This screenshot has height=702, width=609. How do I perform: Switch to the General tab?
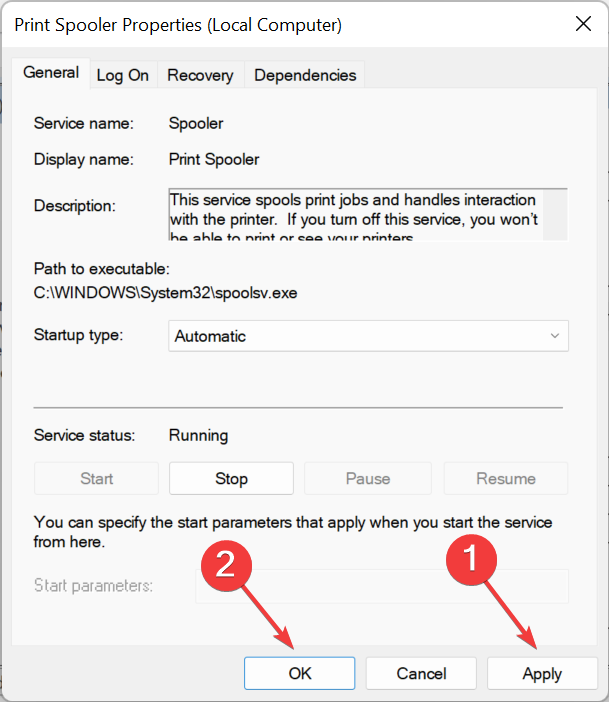tap(51, 73)
